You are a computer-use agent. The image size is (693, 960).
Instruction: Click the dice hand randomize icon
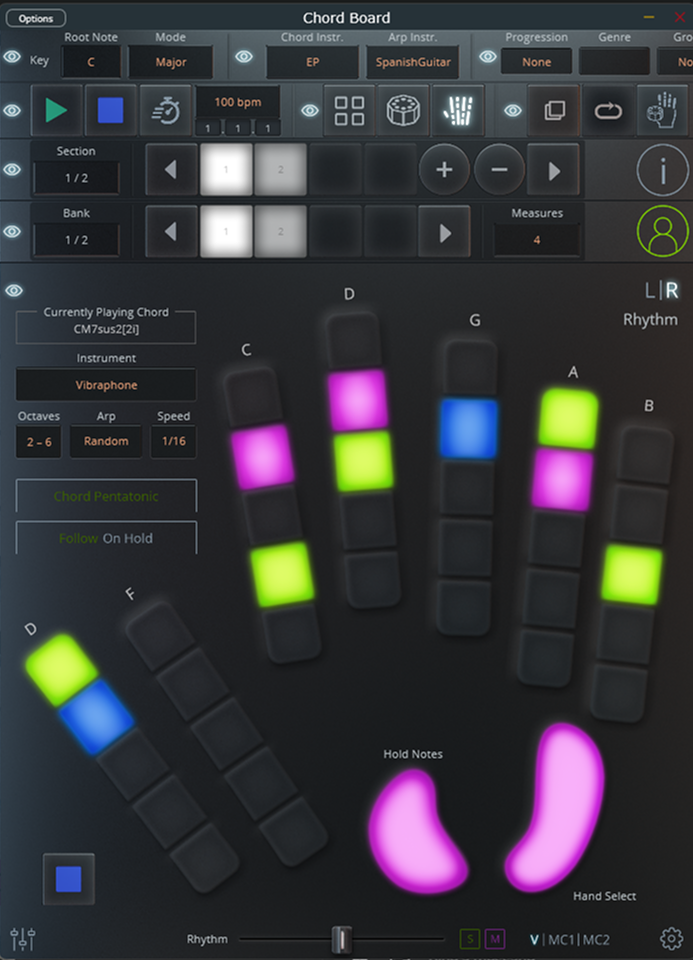662,111
